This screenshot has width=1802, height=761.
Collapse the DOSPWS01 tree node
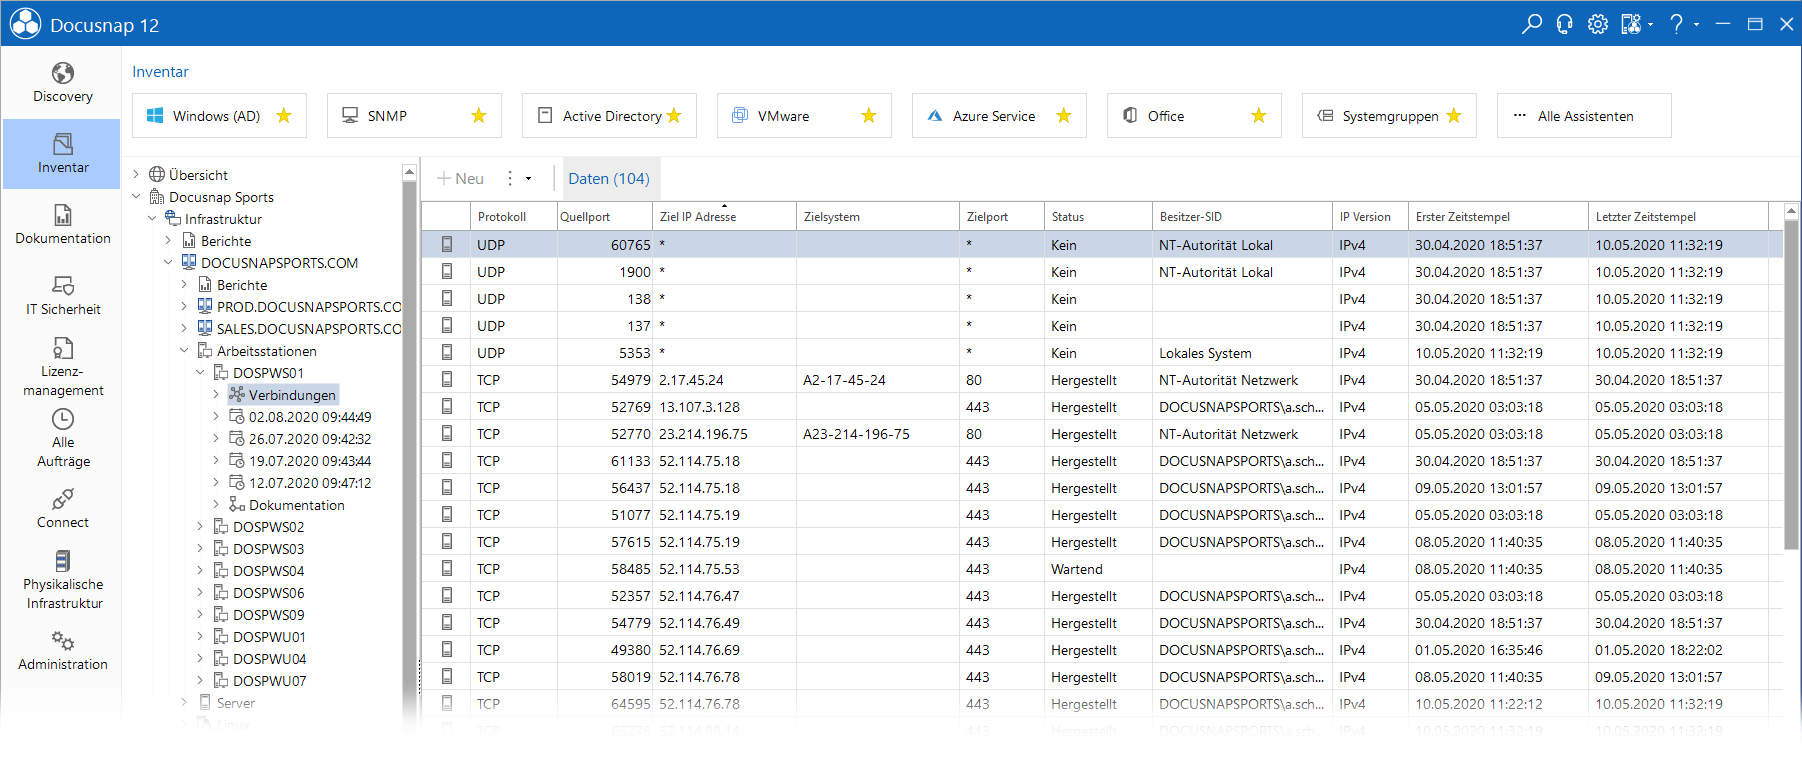(201, 373)
